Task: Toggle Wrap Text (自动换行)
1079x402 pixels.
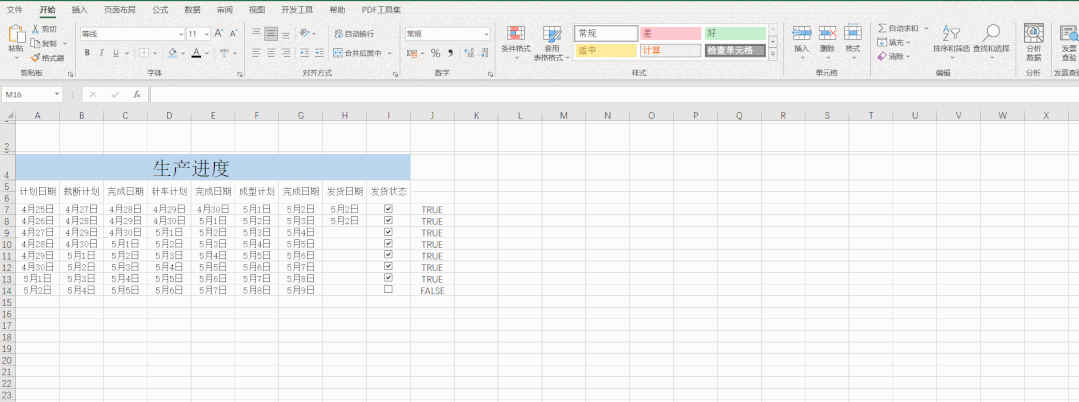Action: (354, 34)
